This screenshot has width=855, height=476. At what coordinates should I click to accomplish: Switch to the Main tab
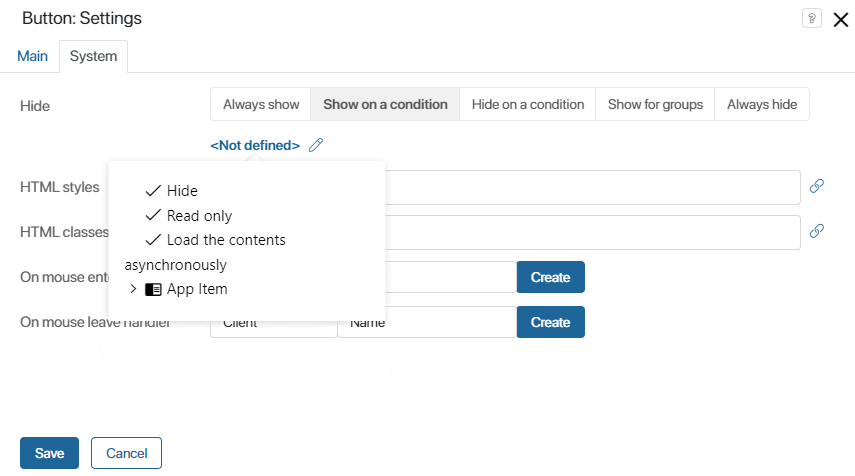click(x=32, y=56)
